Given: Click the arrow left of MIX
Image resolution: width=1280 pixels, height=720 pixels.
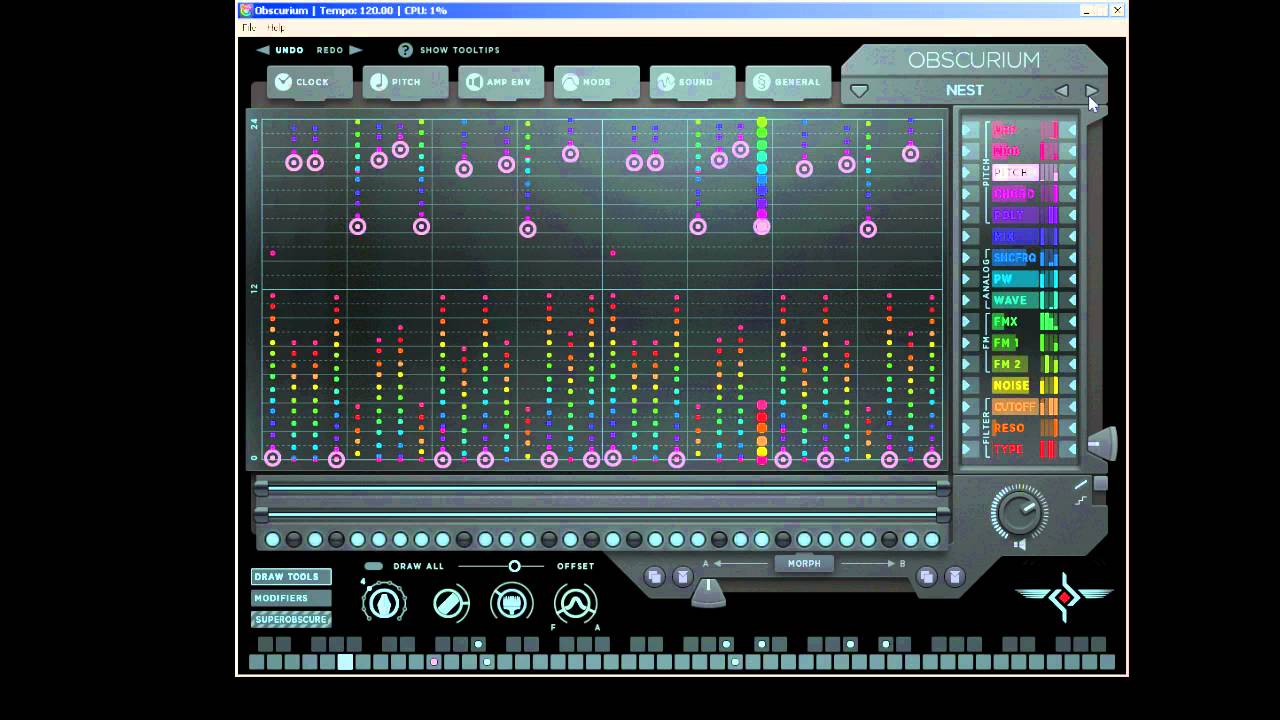Looking at the screenshot, I should click(x=969, y=237).
